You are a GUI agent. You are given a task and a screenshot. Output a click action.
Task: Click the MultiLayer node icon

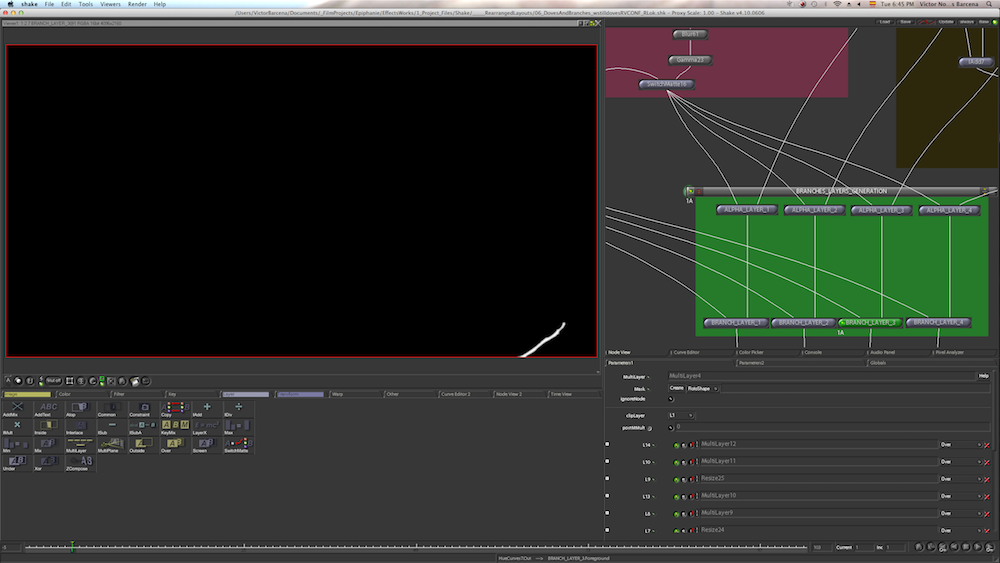click(78, 443)
